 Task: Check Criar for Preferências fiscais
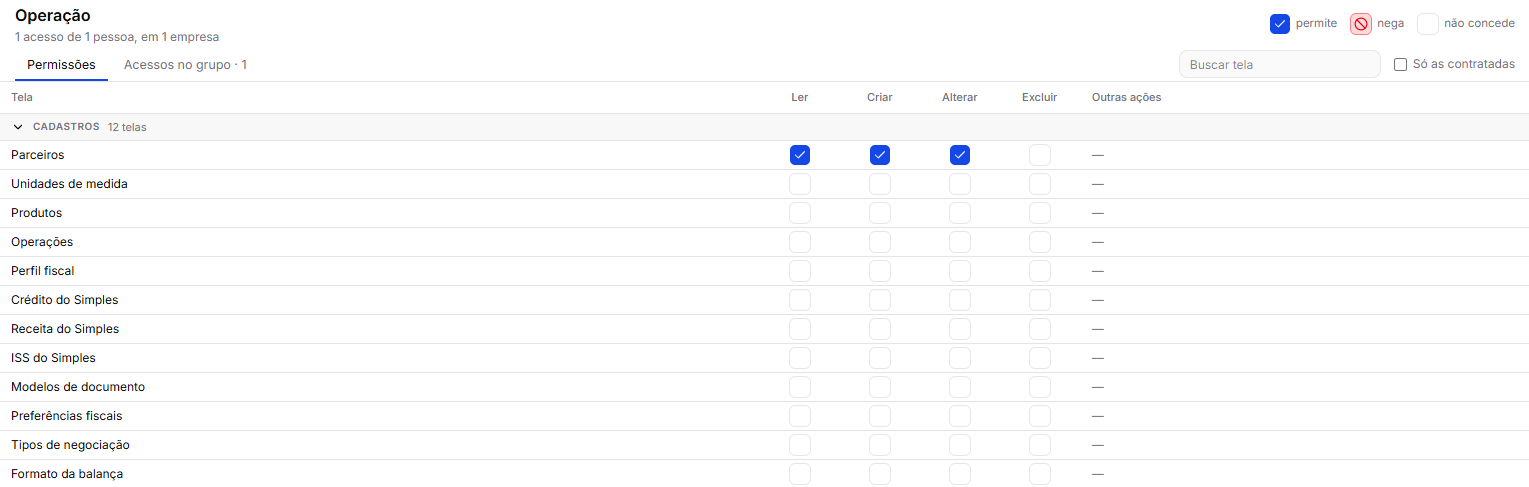tap(880, 416)
